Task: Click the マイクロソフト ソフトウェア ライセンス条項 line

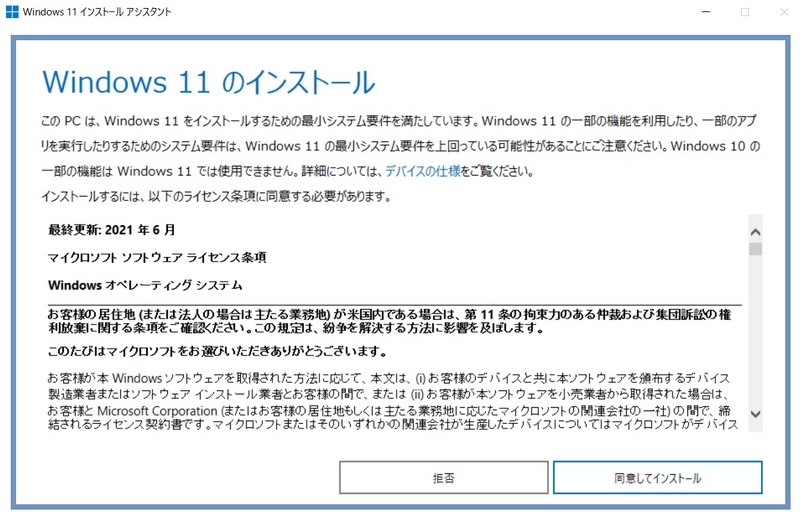Action: coord(157,258)
